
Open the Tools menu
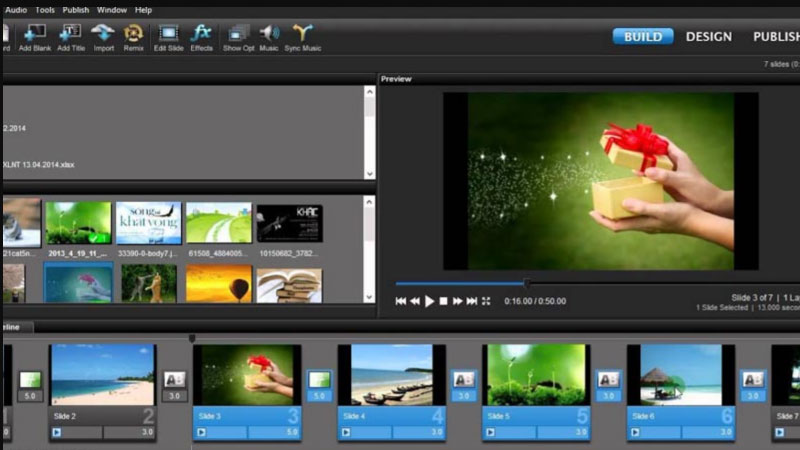(x=45, y=10)
